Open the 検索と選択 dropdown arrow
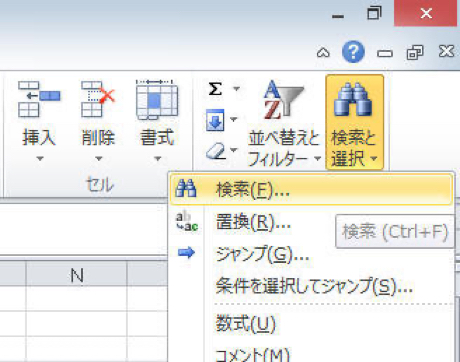 coord(374,158)
